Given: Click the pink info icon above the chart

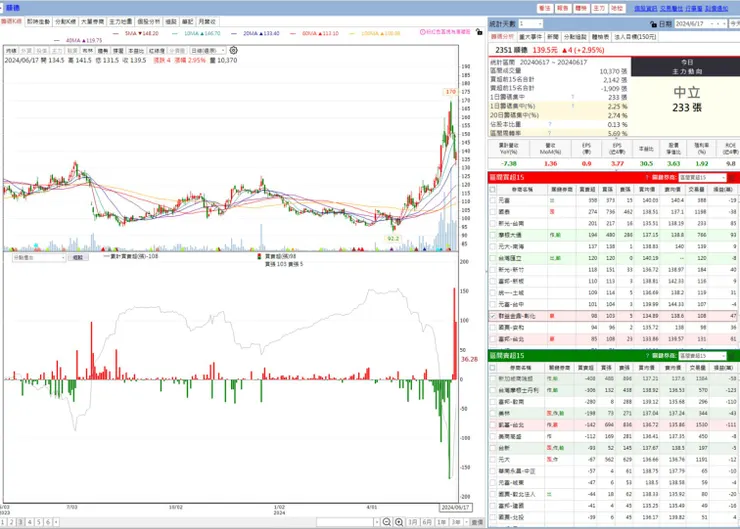Looking at the screenshot, I should click(423, 32).
